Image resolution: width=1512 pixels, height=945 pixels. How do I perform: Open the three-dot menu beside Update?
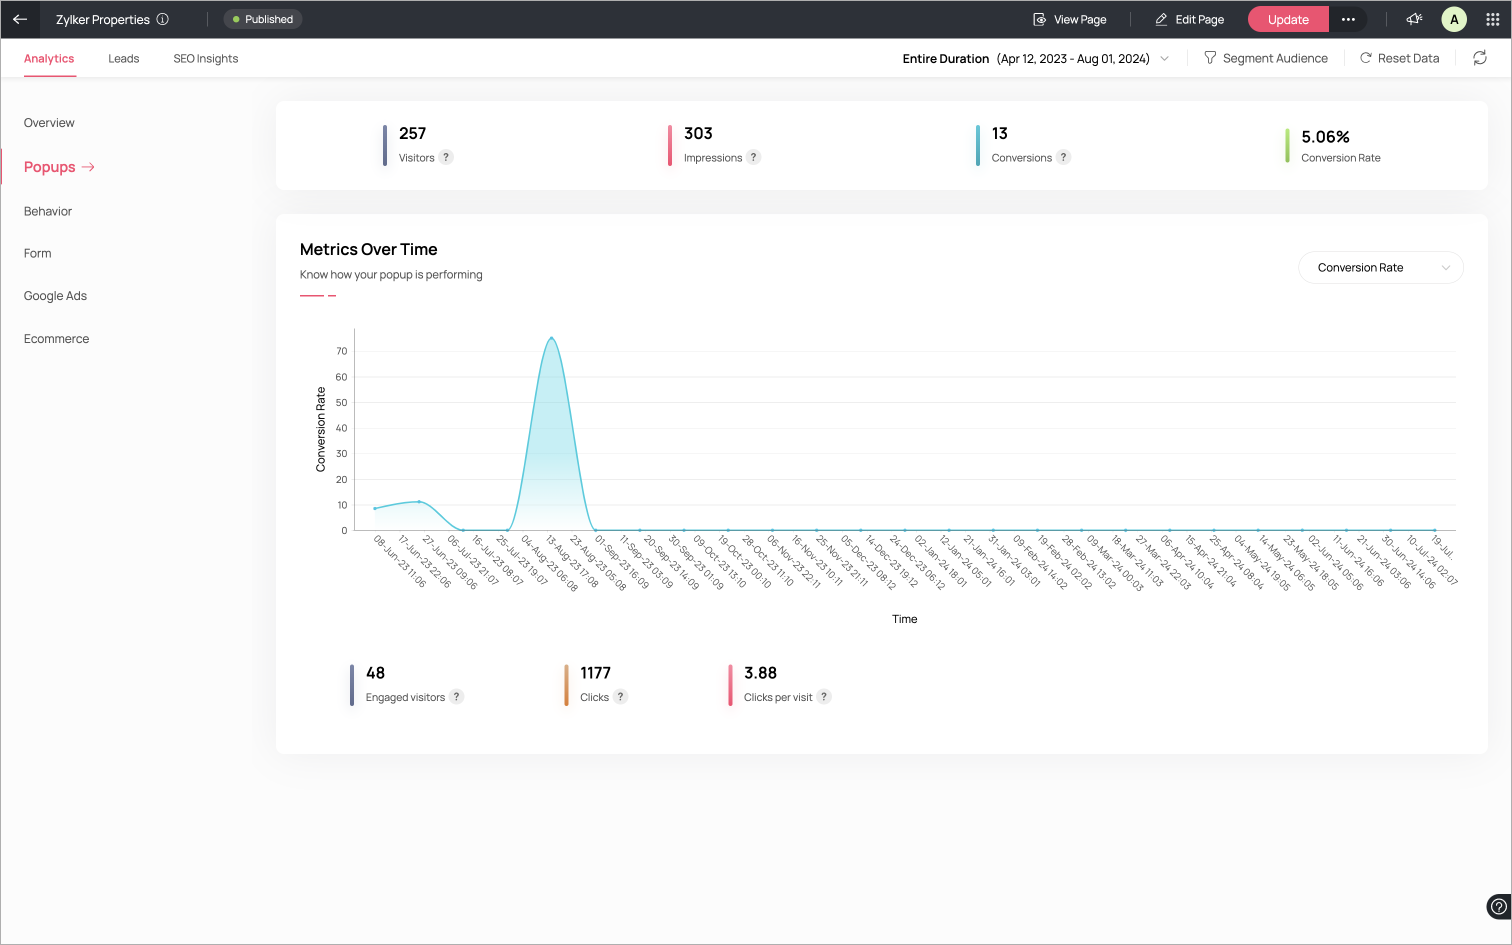[x=1348, y=19]
